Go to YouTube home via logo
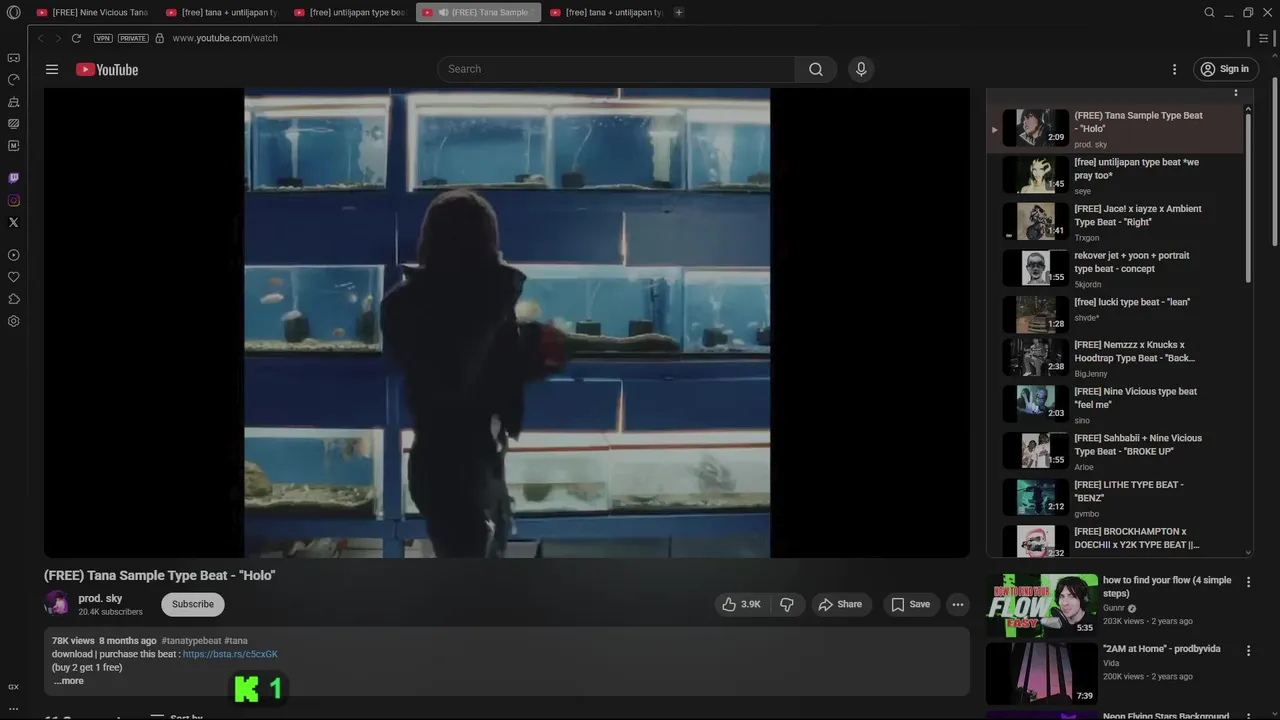Image resolution: width=1280 pixels, height=720 pixels. tap(107, 69)
